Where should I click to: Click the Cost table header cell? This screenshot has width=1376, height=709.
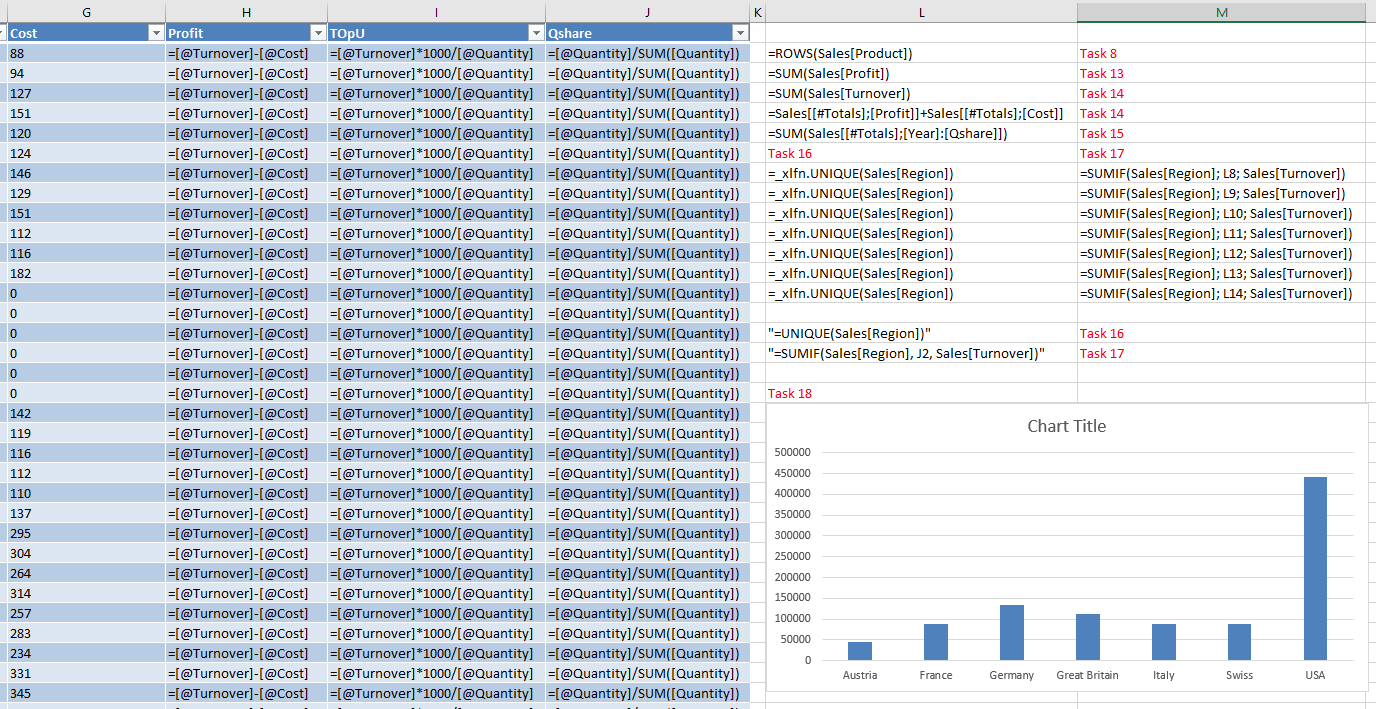(86, 33)
